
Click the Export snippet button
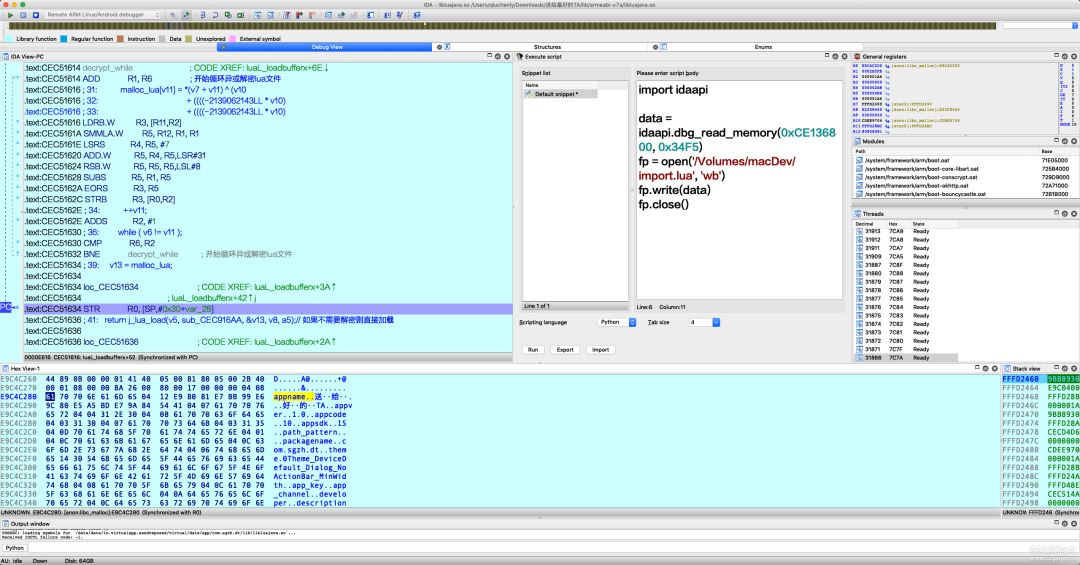click(565, 349)
